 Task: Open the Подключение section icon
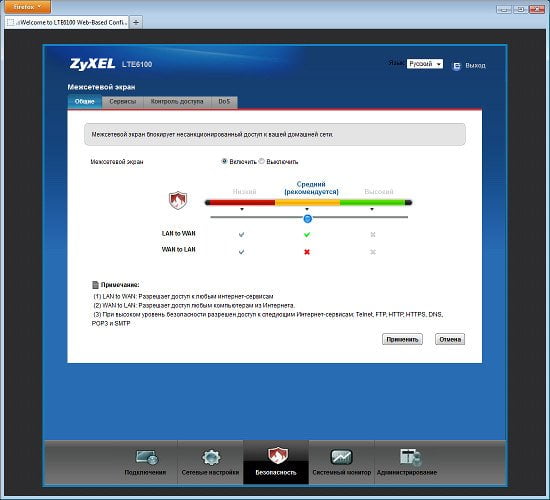click(147, 458)
